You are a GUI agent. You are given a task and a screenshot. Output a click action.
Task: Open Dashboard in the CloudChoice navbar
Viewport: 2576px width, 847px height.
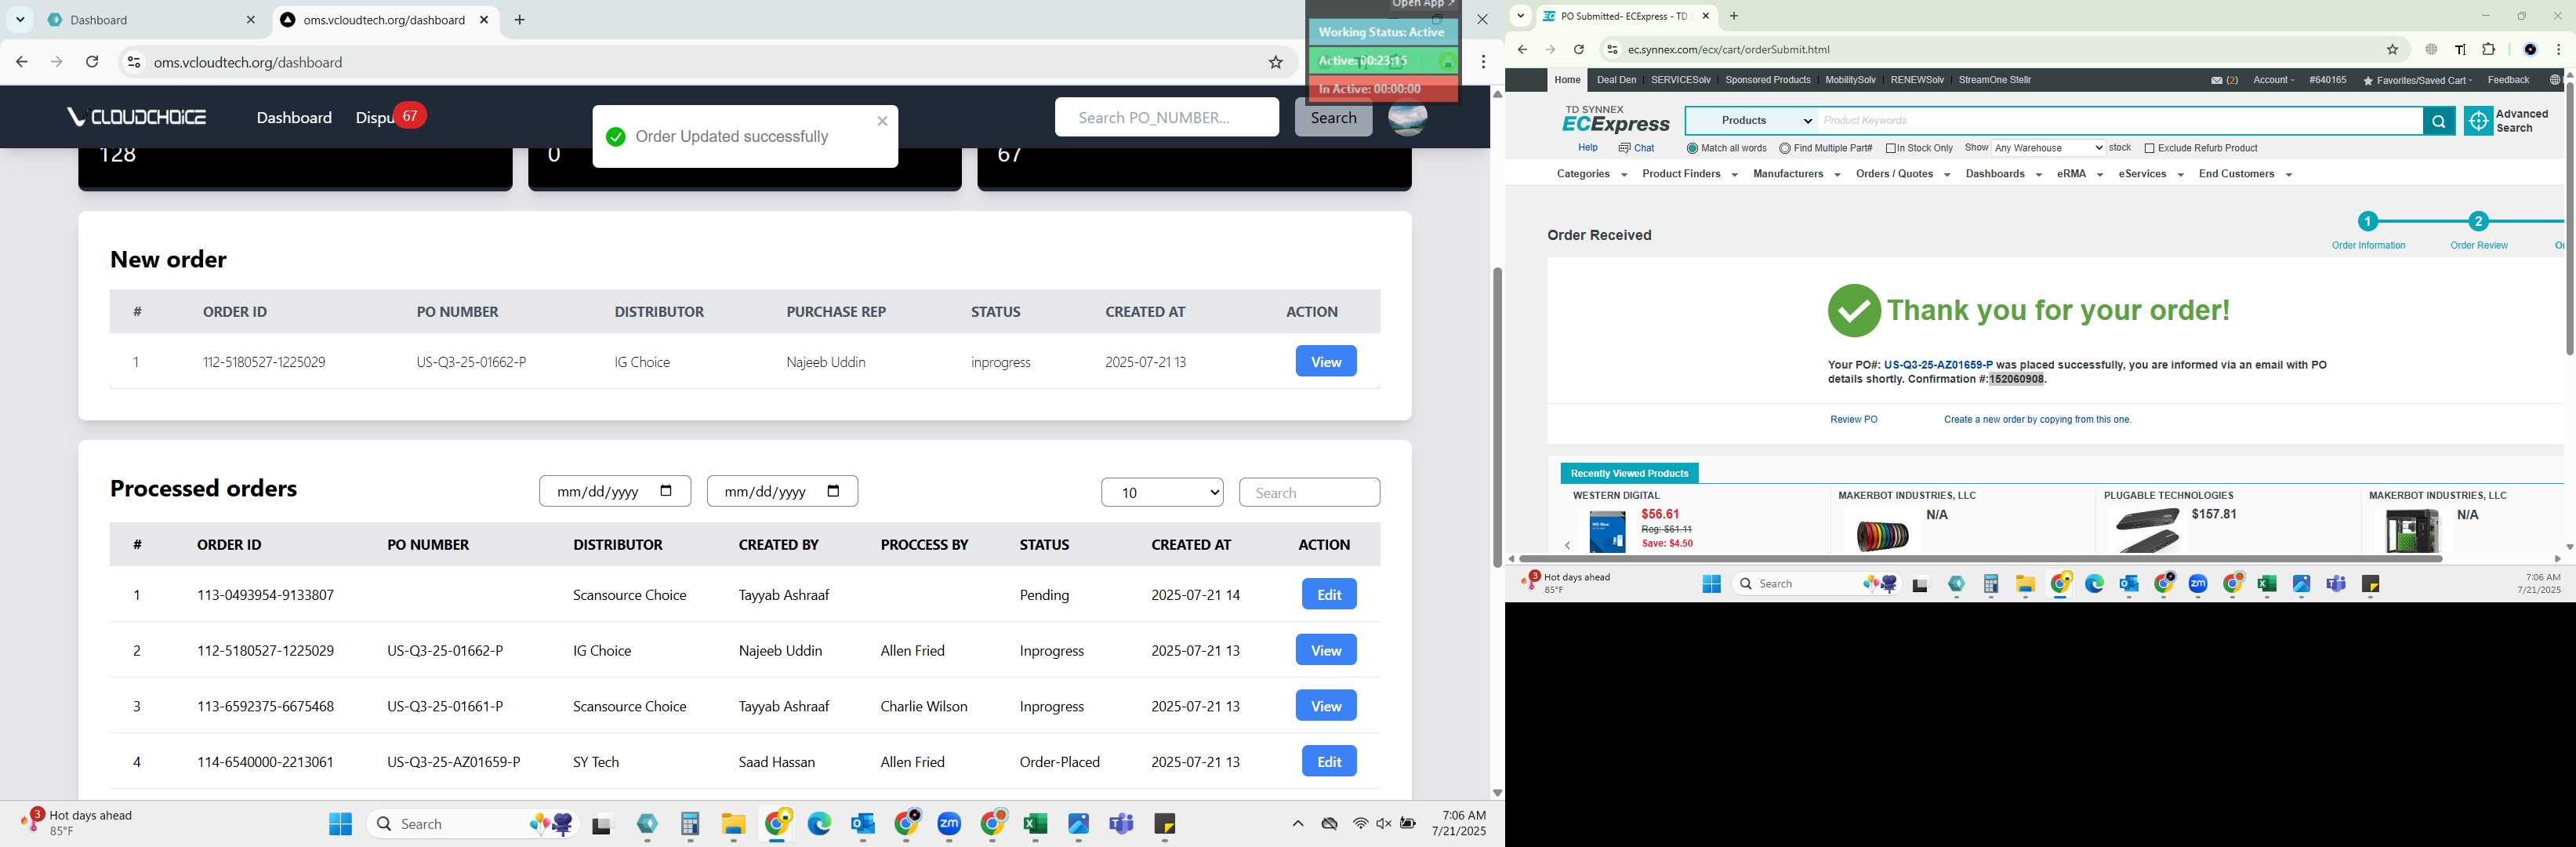[x=294, y=117]
